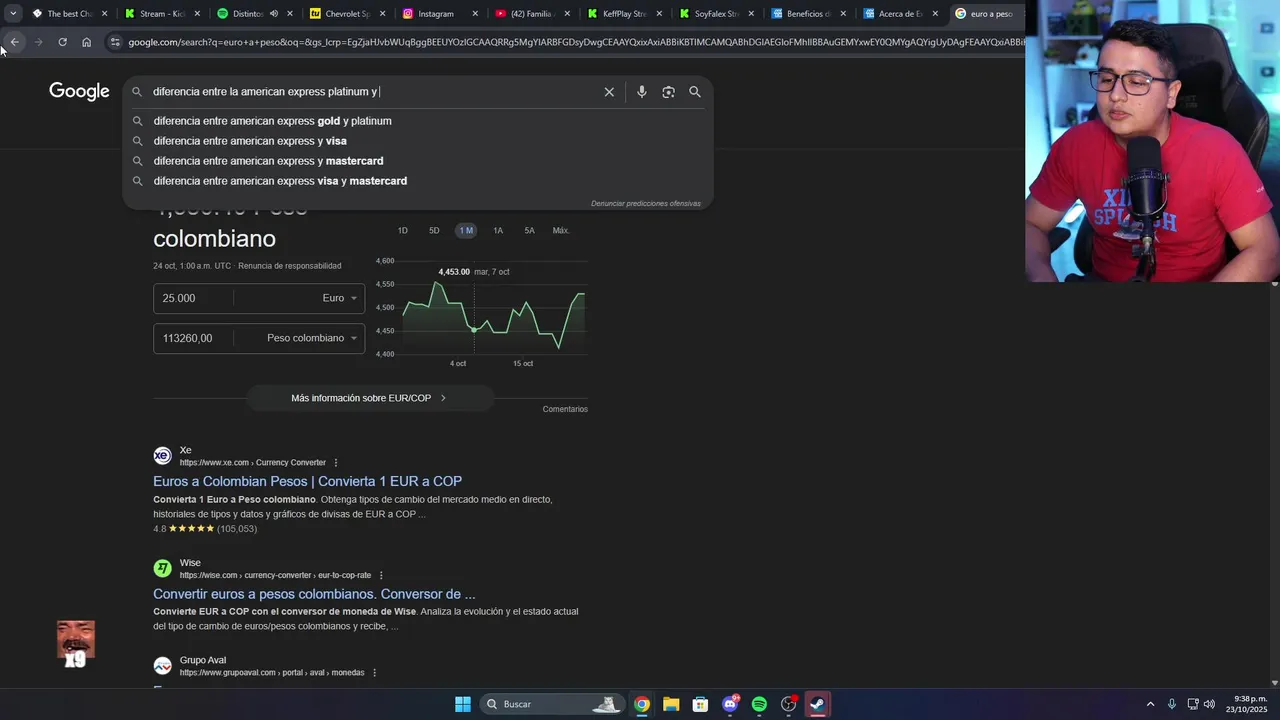This screenshot has height=720, width=1280.
Task: Go to the Google logo homepage
Action: tap(79, 92)
